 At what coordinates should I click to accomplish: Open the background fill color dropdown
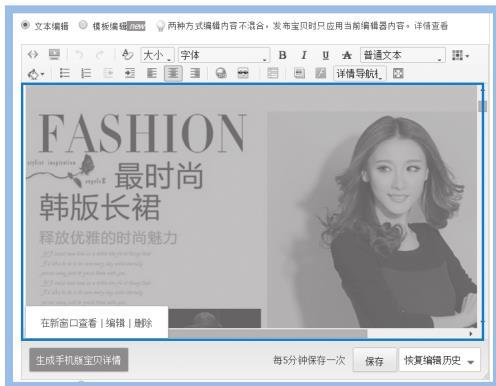point(36,74)
